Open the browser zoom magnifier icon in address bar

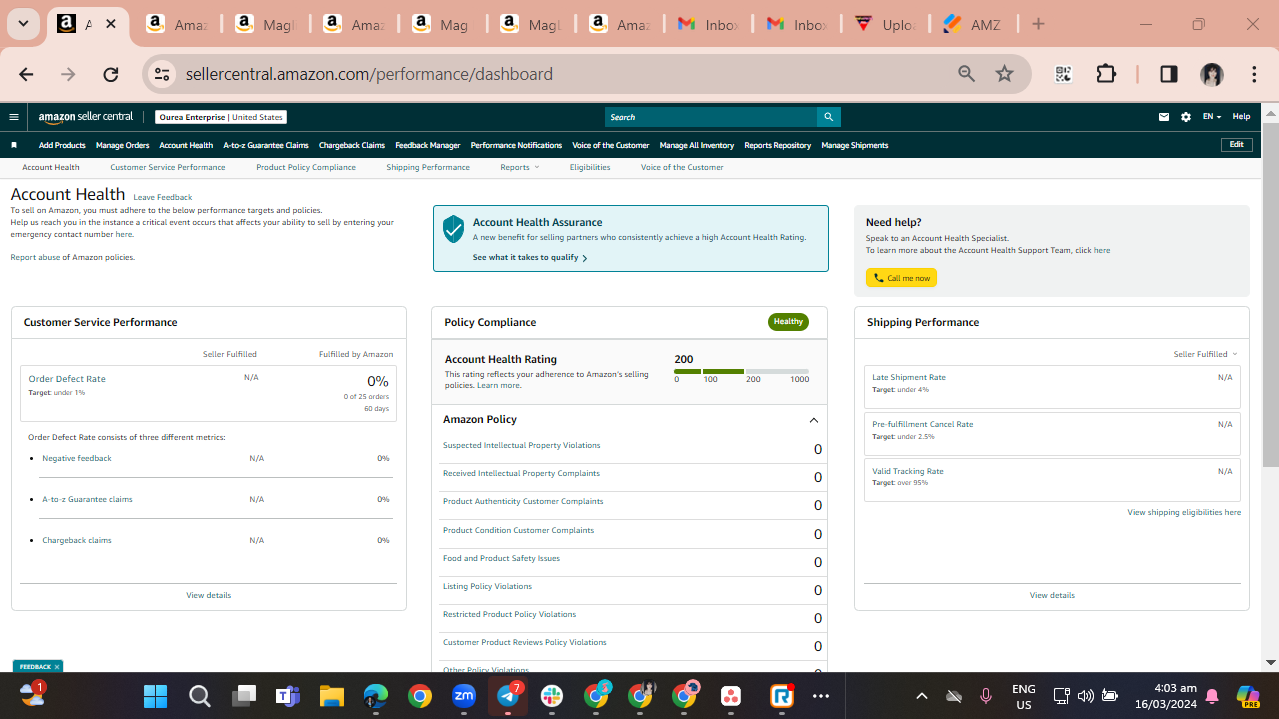point(966,74)
